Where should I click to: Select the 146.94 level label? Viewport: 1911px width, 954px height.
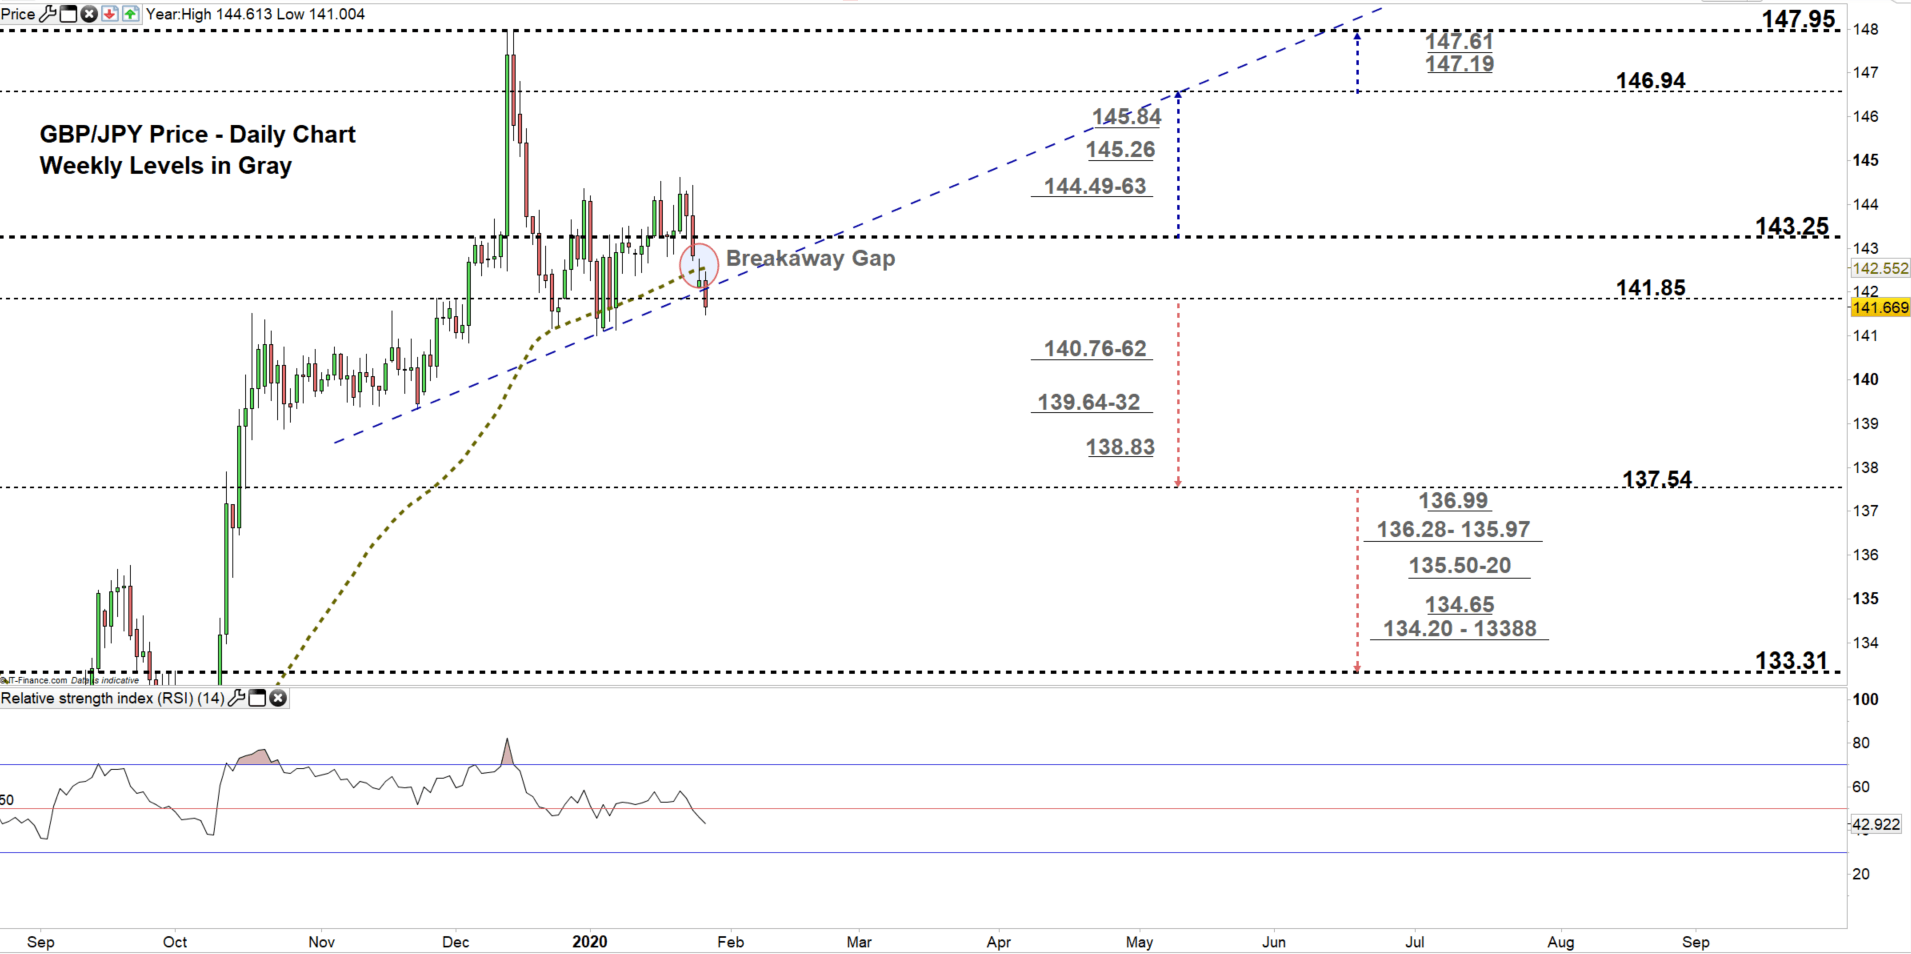1651,80
